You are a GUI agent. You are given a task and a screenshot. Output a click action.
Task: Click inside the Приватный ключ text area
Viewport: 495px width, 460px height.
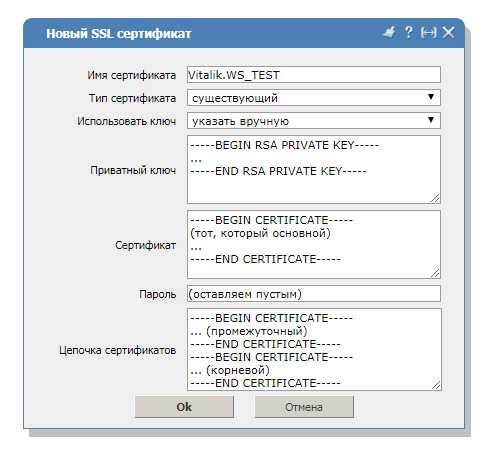tap(314, 169)
